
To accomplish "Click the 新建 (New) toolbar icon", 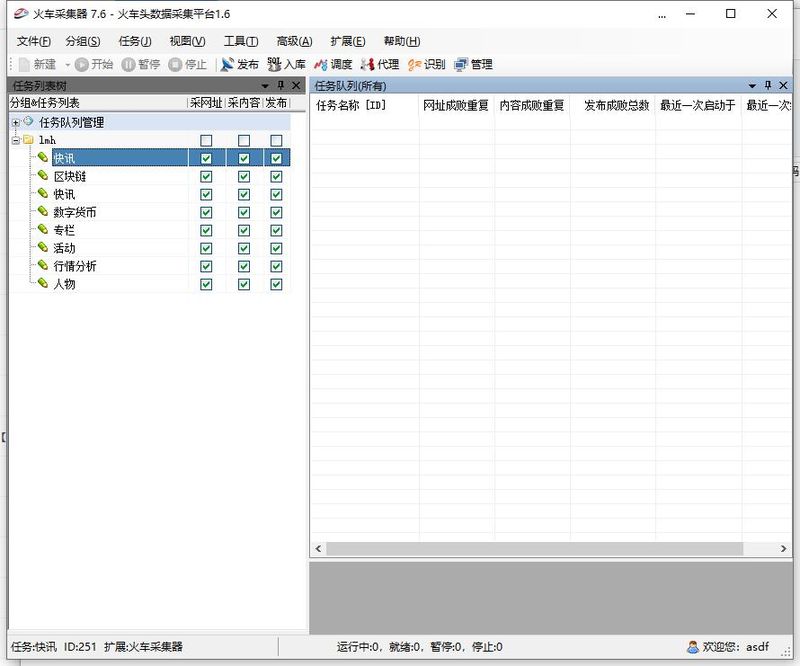I will point(24,64).
